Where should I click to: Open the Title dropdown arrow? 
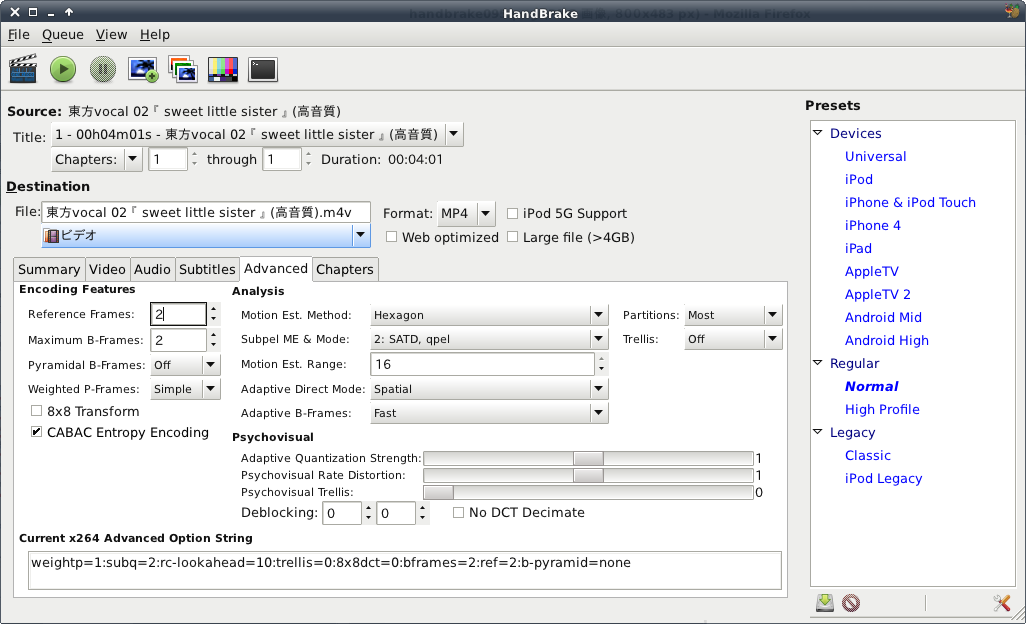pos(454,135)
